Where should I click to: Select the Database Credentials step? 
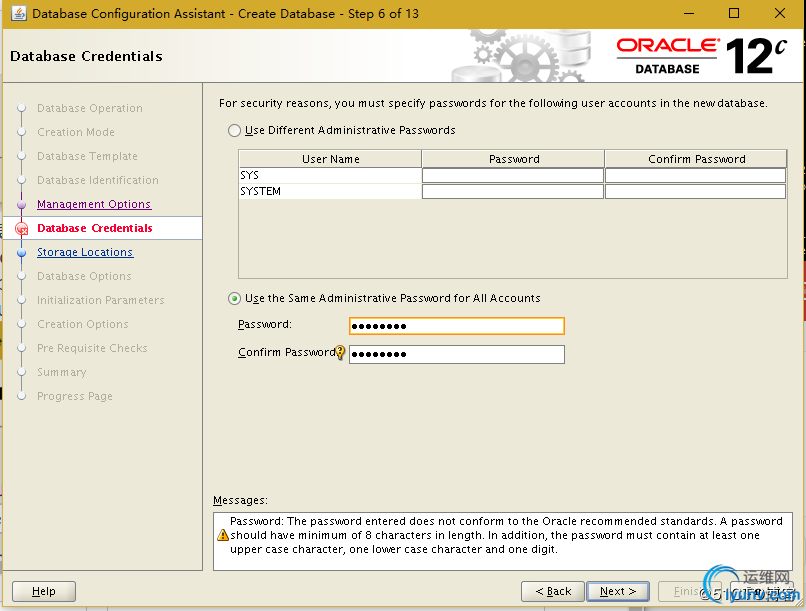pos(95,228)
